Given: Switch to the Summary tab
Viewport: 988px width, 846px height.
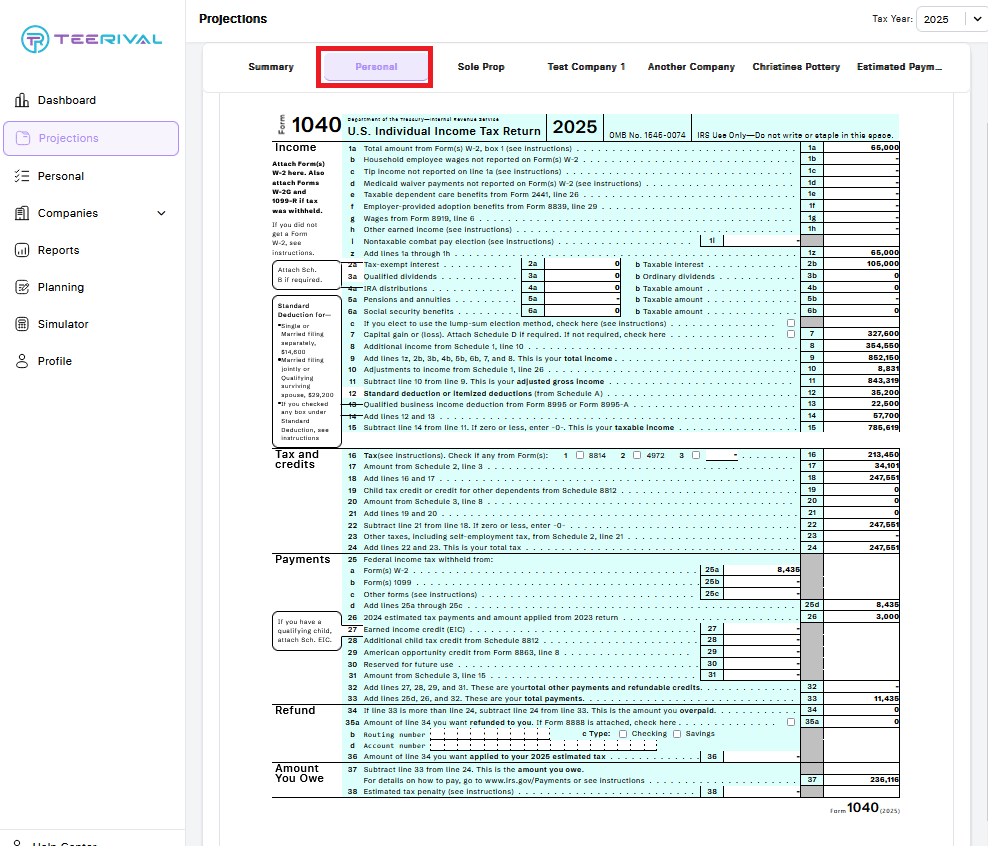Looking at the screenshot, I should (x=271, y=67).
